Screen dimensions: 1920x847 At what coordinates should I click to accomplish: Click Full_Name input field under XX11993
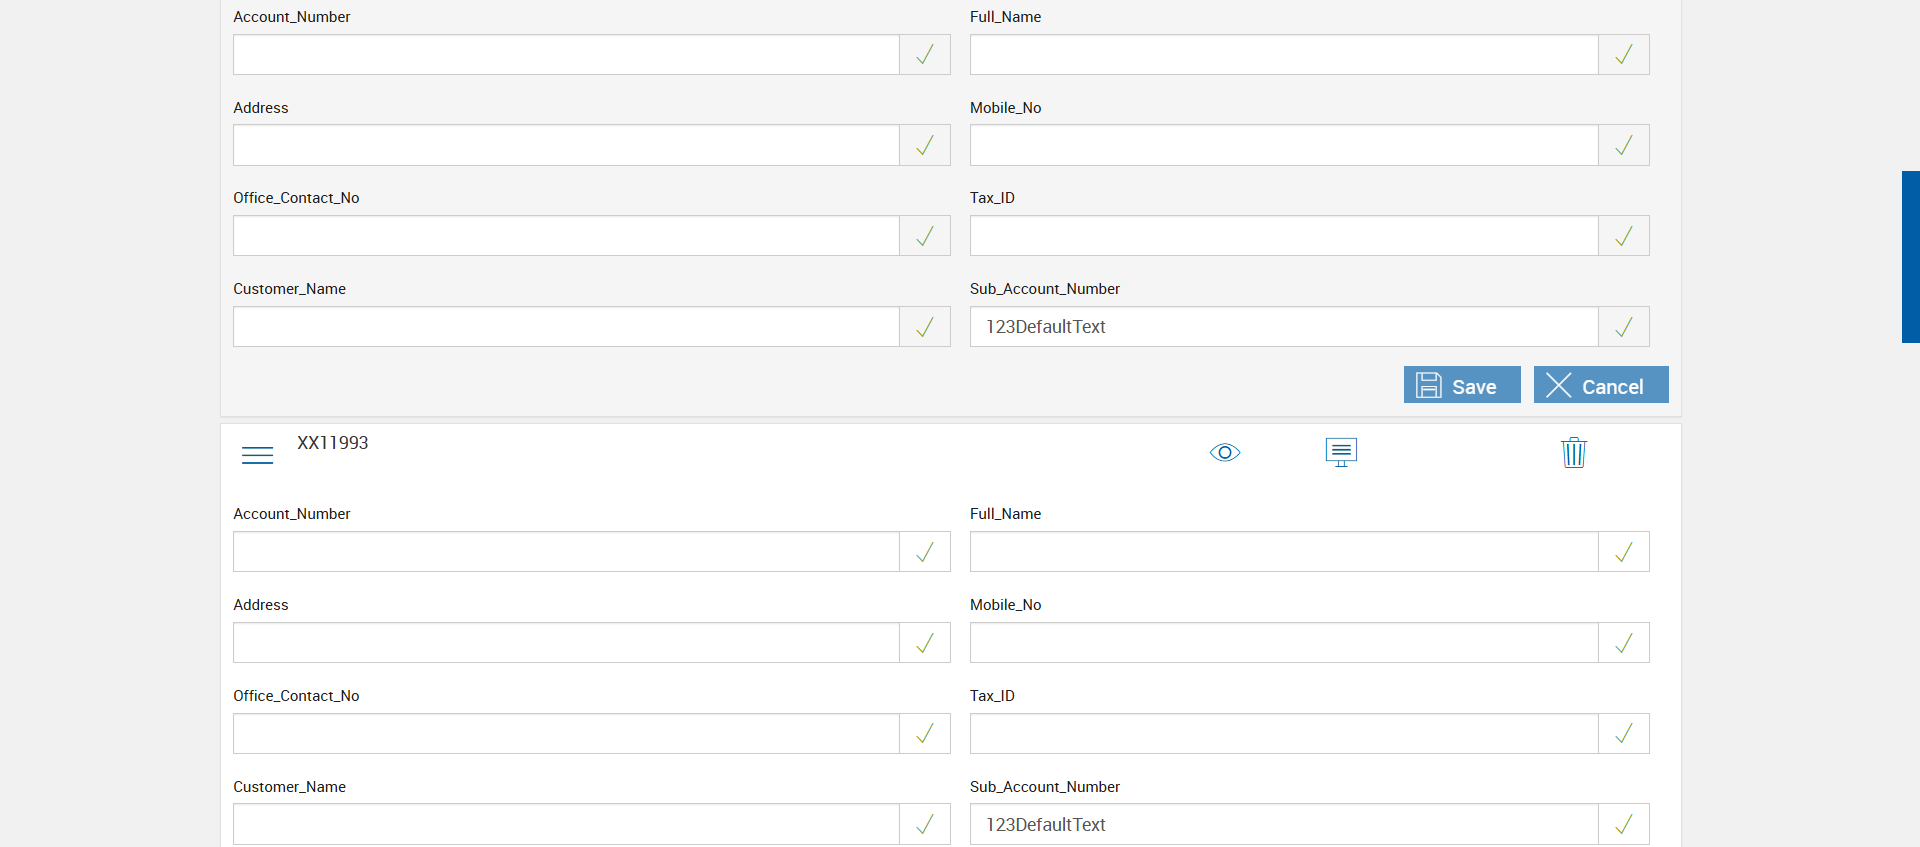tap(1283, 552)
